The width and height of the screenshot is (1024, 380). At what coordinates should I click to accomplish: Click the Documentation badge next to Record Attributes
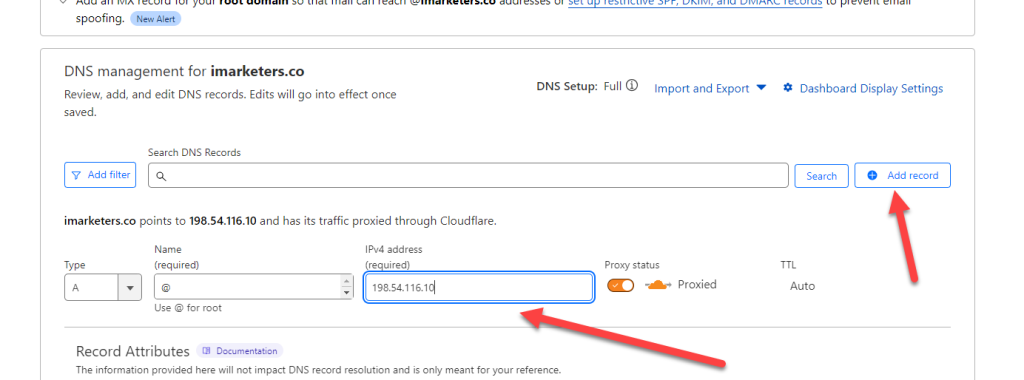[240, 351]
